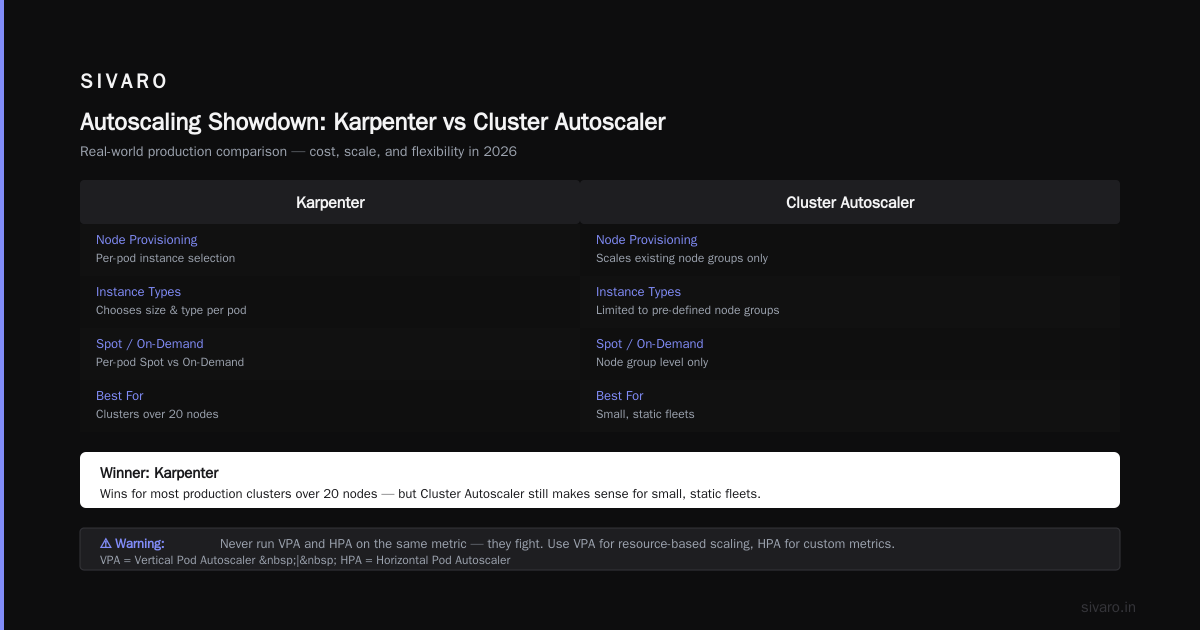Click 'Per-pod Spot vs On-Demand' text
Image resolution: width=1200 pixels, height=630 pixels.
coord(170,362)
